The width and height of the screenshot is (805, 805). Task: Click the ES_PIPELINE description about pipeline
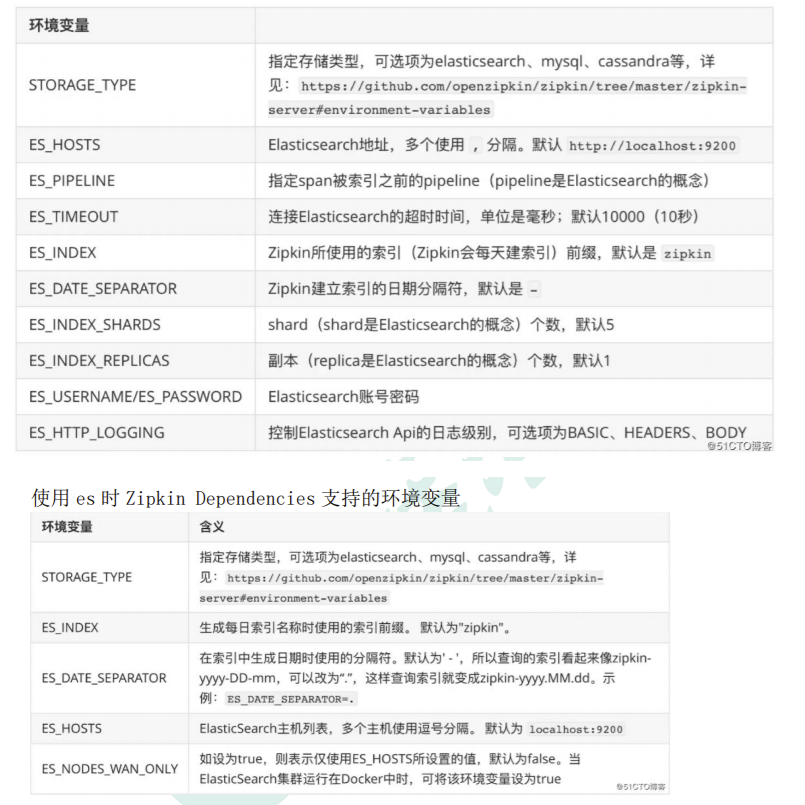coord(489,181)
